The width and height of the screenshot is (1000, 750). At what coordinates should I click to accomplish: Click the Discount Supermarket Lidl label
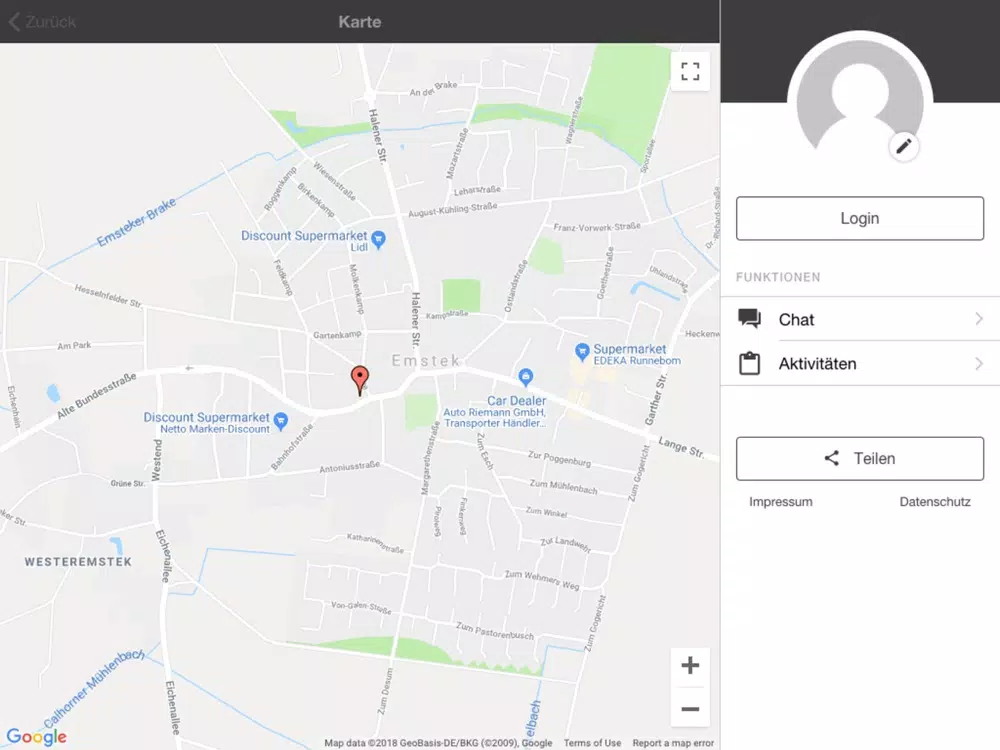pos(304,241)
